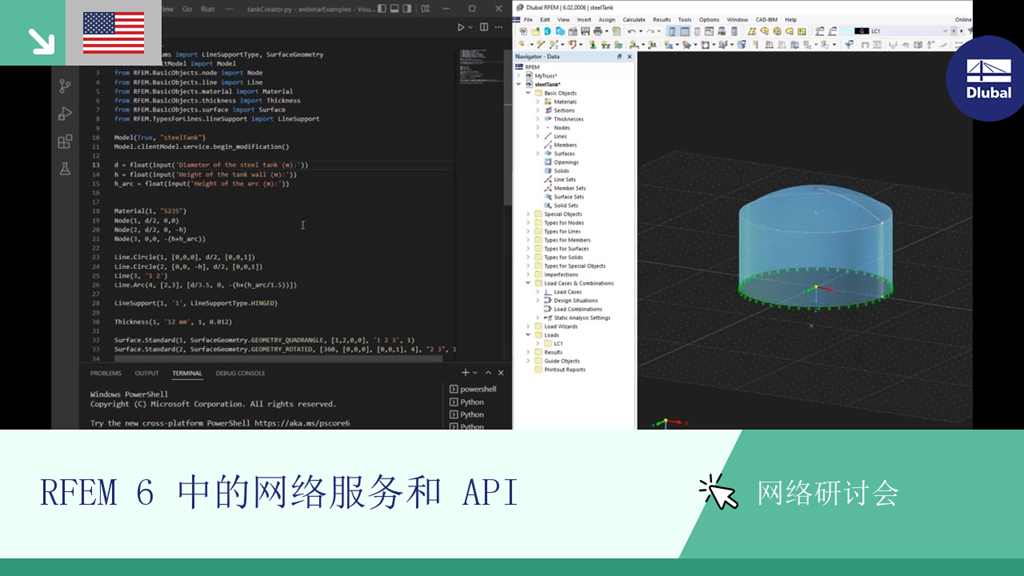Click the new terminal plus icon
The height and width of the screenshot is (576, 1024).
point(466,373)
